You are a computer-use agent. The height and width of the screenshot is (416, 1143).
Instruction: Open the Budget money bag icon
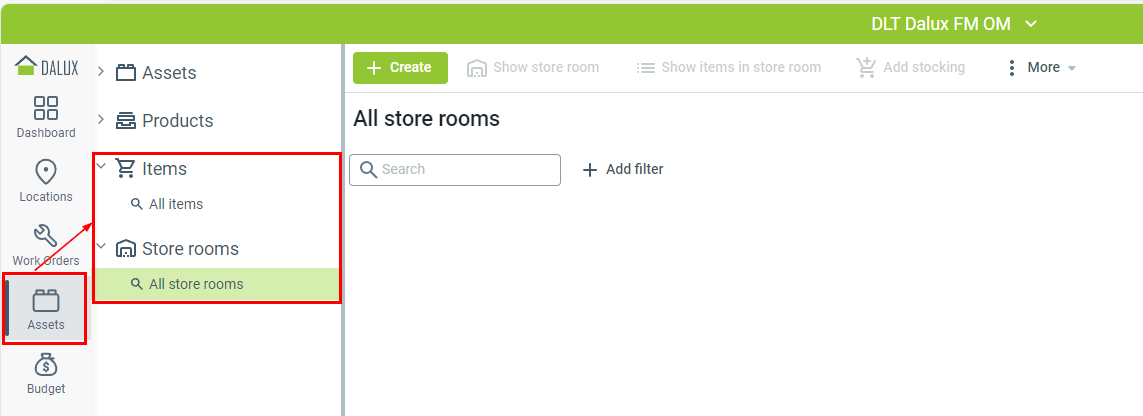[x=46, y=365]
